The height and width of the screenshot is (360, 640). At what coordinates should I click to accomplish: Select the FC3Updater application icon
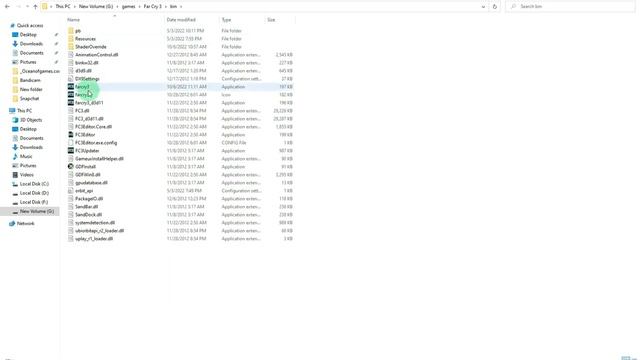[x=71, y=151]
